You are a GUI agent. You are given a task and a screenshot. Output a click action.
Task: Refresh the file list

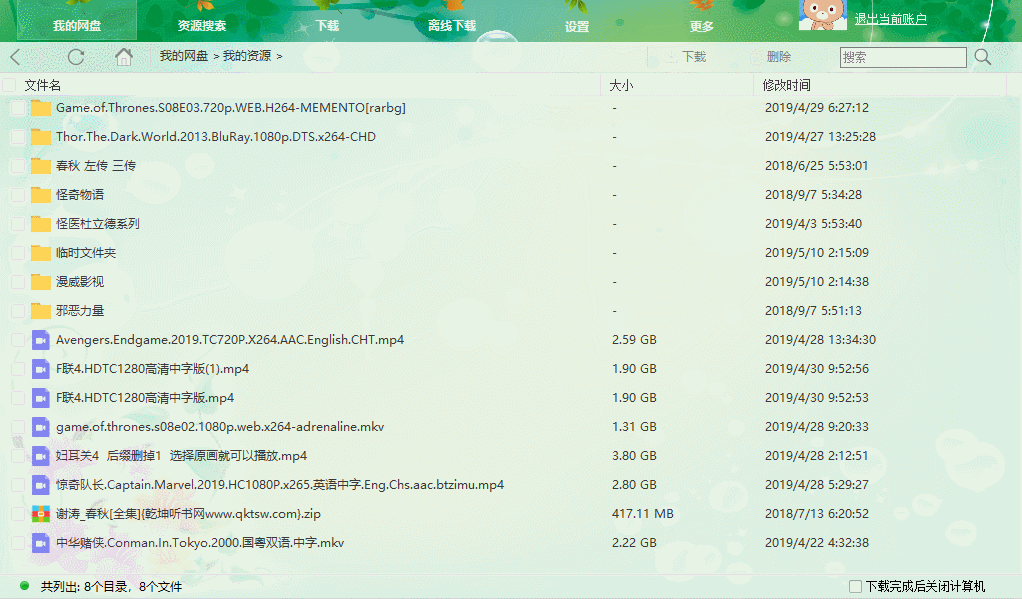click(76, 57)
